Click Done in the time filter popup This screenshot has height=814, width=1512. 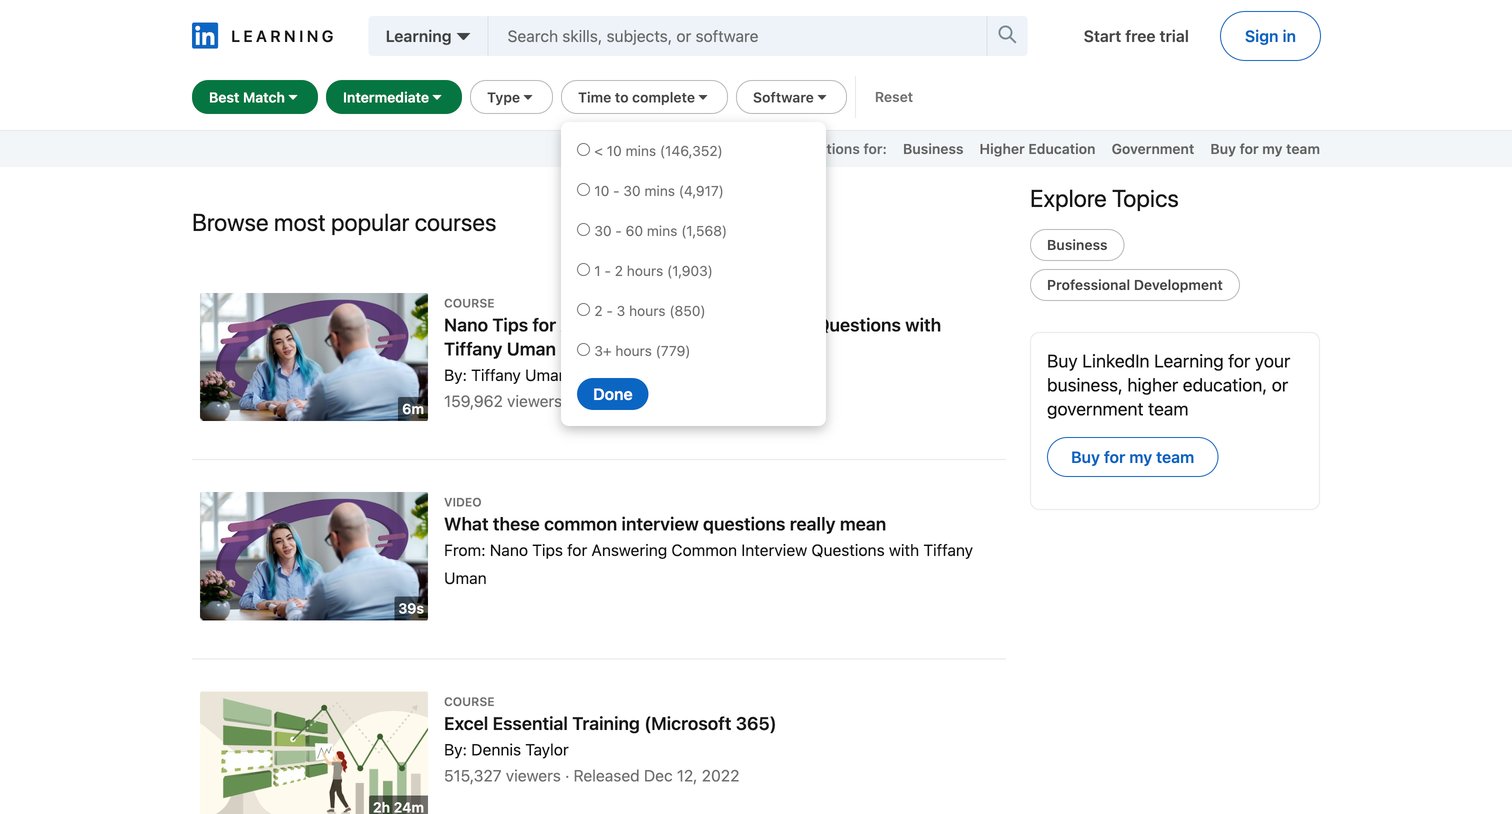coord(612,394)
